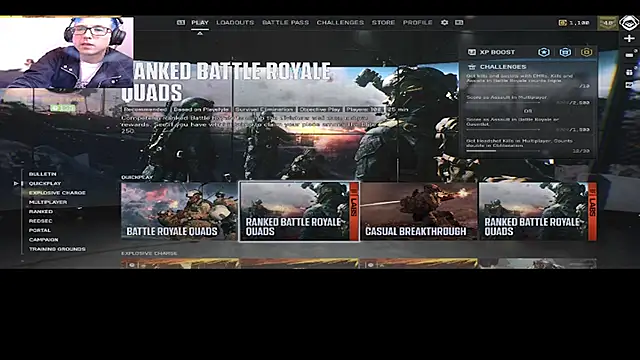Open the settings gear icon
This screenshot has height=360, width=640.
(x=444, y=22)
